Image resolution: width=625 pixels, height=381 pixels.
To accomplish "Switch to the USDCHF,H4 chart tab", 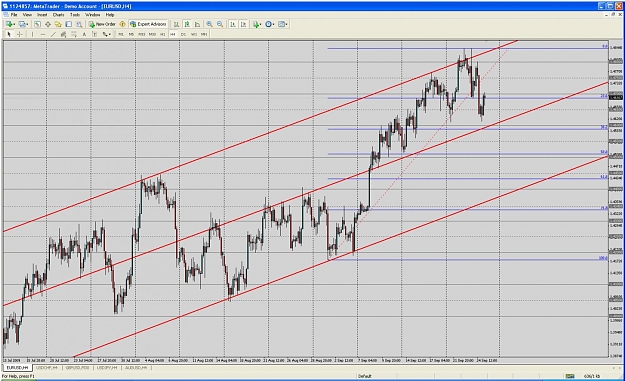I will (x=47, y=367).
